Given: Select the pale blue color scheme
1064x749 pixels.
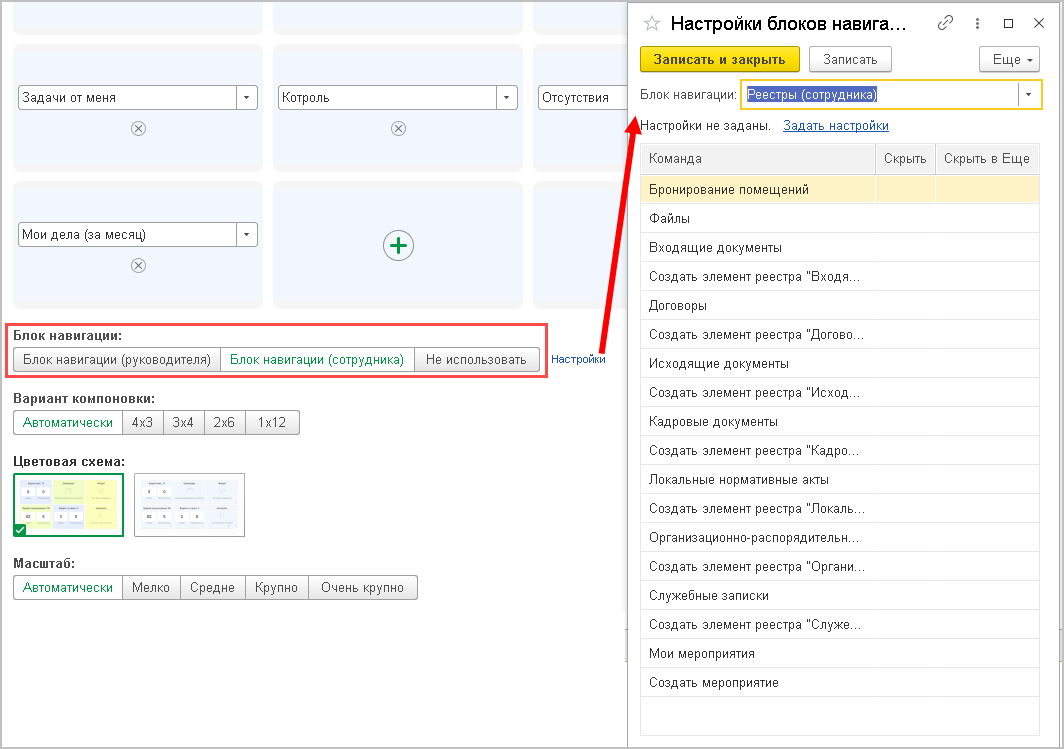Looking at the screenshot, I should (189, 505).
